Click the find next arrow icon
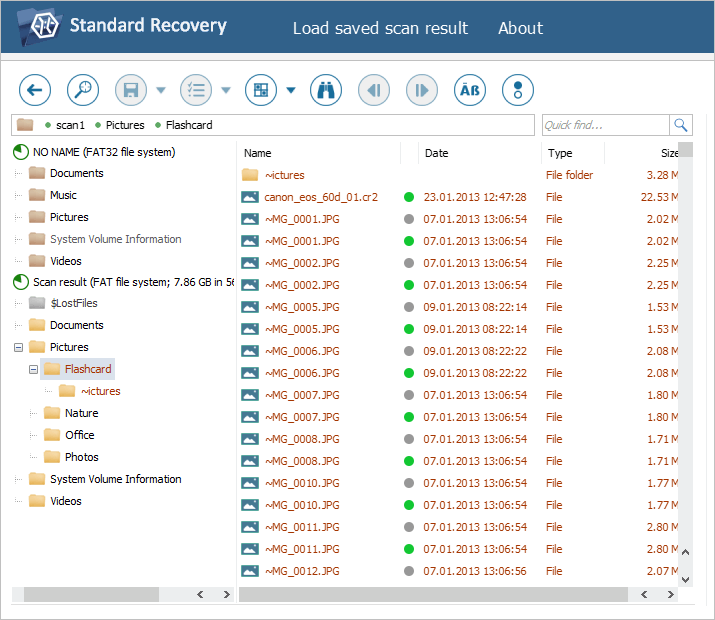Image resolution: width=715 pixels, height=620 pixels. click(422, 90)
